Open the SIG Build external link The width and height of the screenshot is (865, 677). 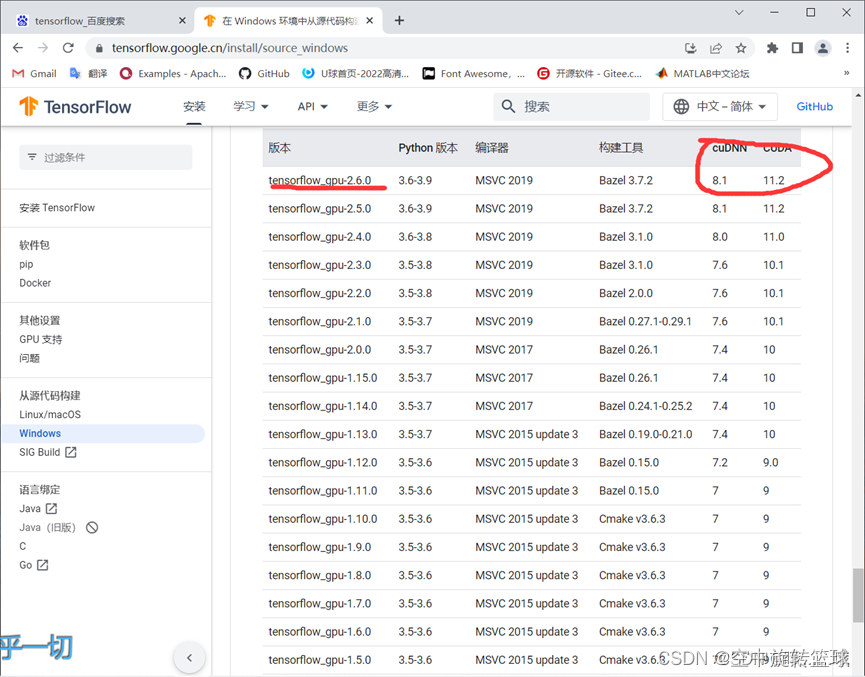point(47,452)
